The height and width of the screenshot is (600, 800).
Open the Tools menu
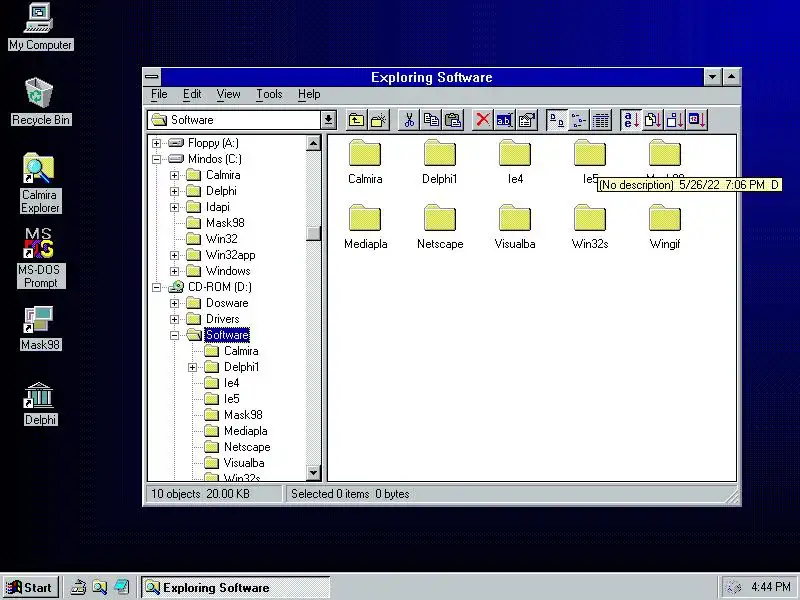[269, 94]
